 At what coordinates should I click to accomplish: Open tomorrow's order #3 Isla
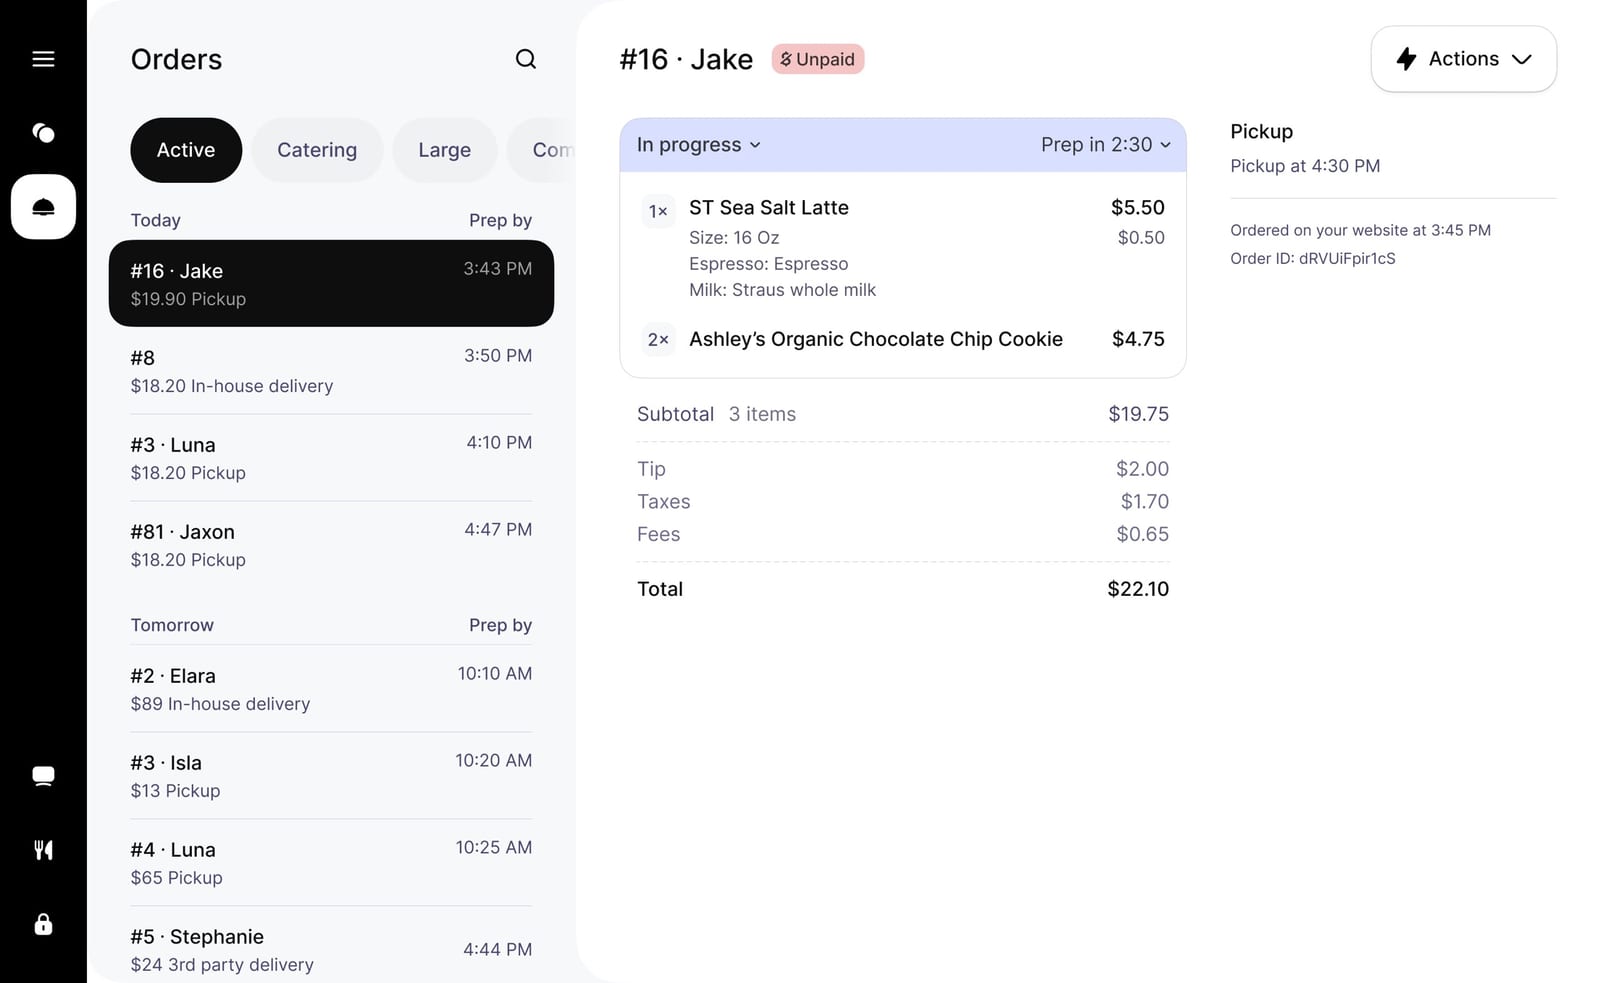tap(331, 776)
